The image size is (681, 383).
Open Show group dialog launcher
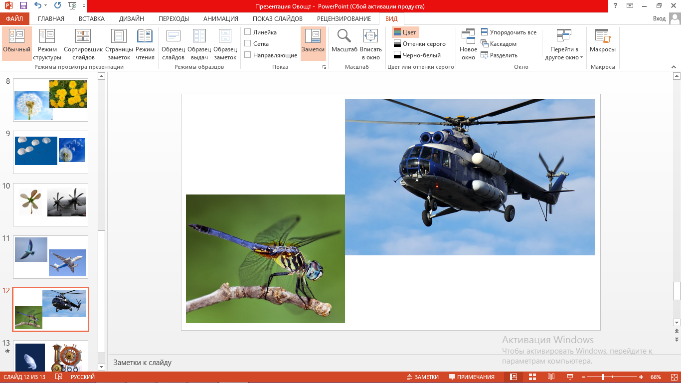324,67
